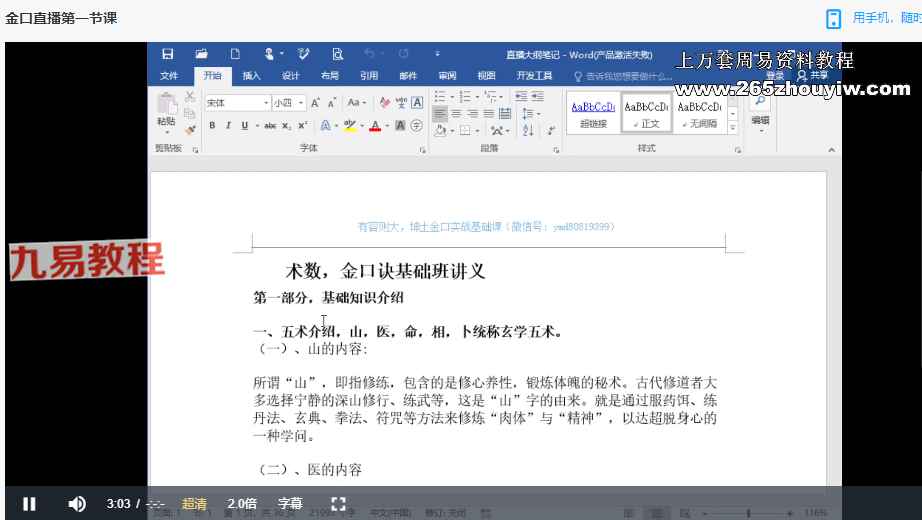This screenshot has width=922, height=520.
Task: Mute the video with the speaker icon
Action: coord(77,504)
